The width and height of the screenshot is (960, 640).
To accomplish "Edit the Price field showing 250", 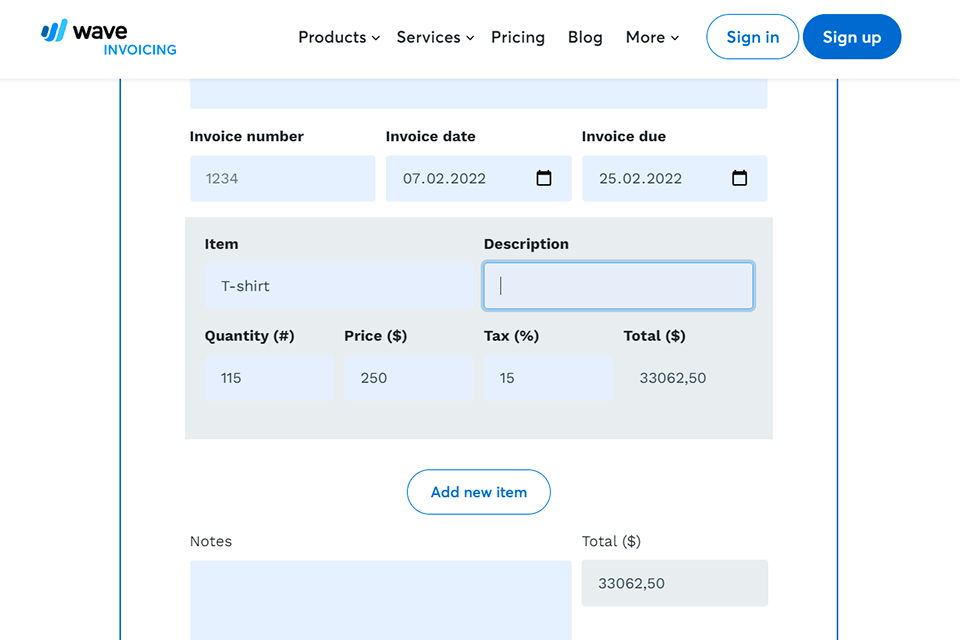I will point(408,378).
